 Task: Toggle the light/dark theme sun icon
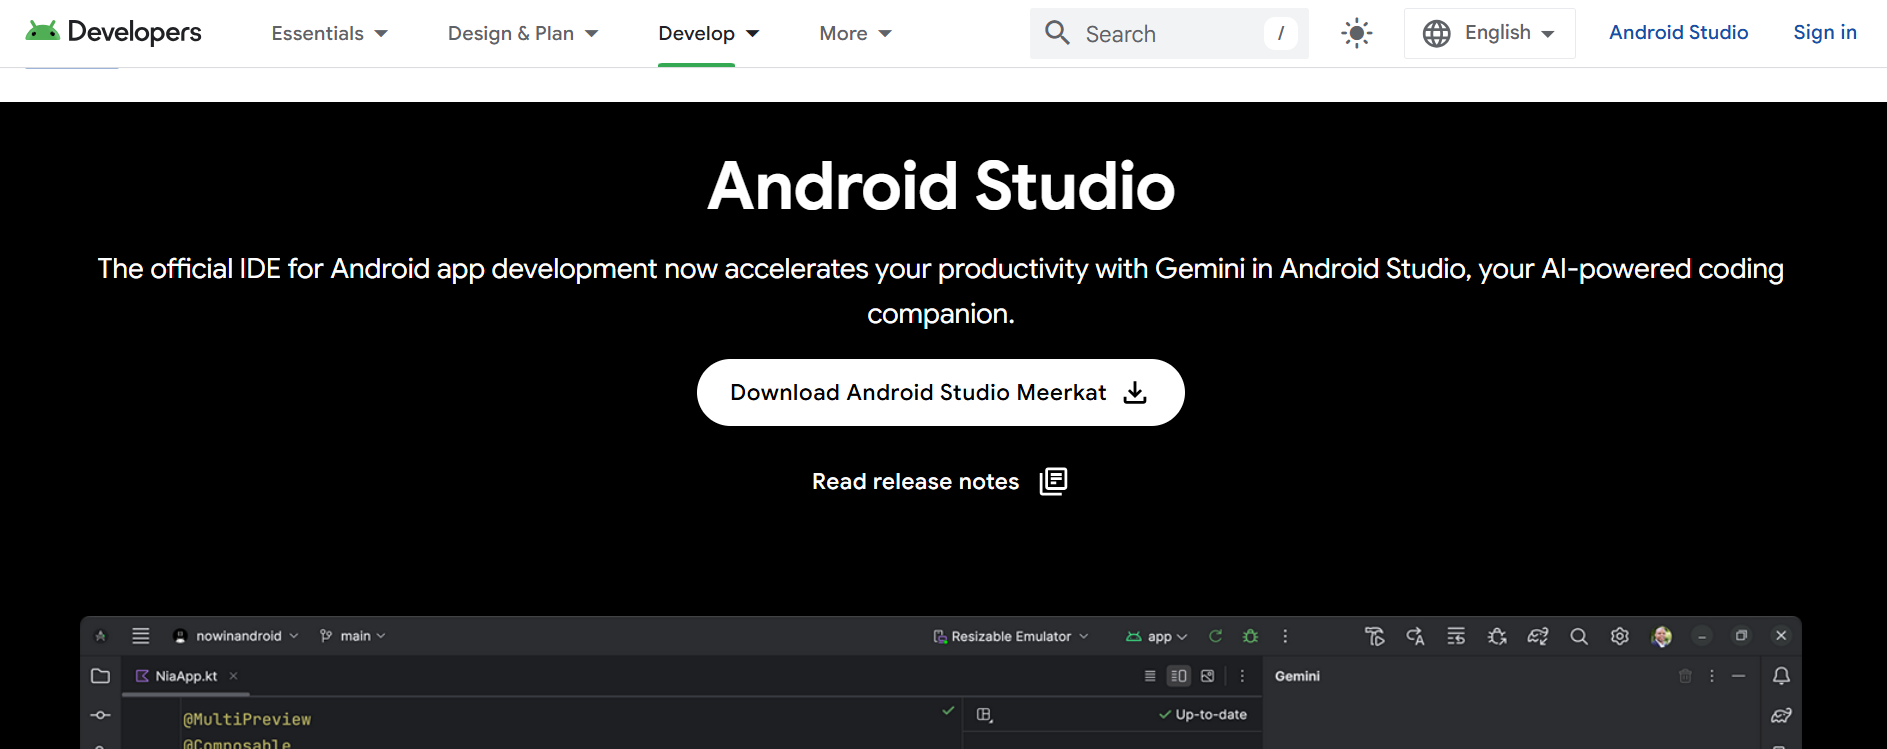(1356, 33)
